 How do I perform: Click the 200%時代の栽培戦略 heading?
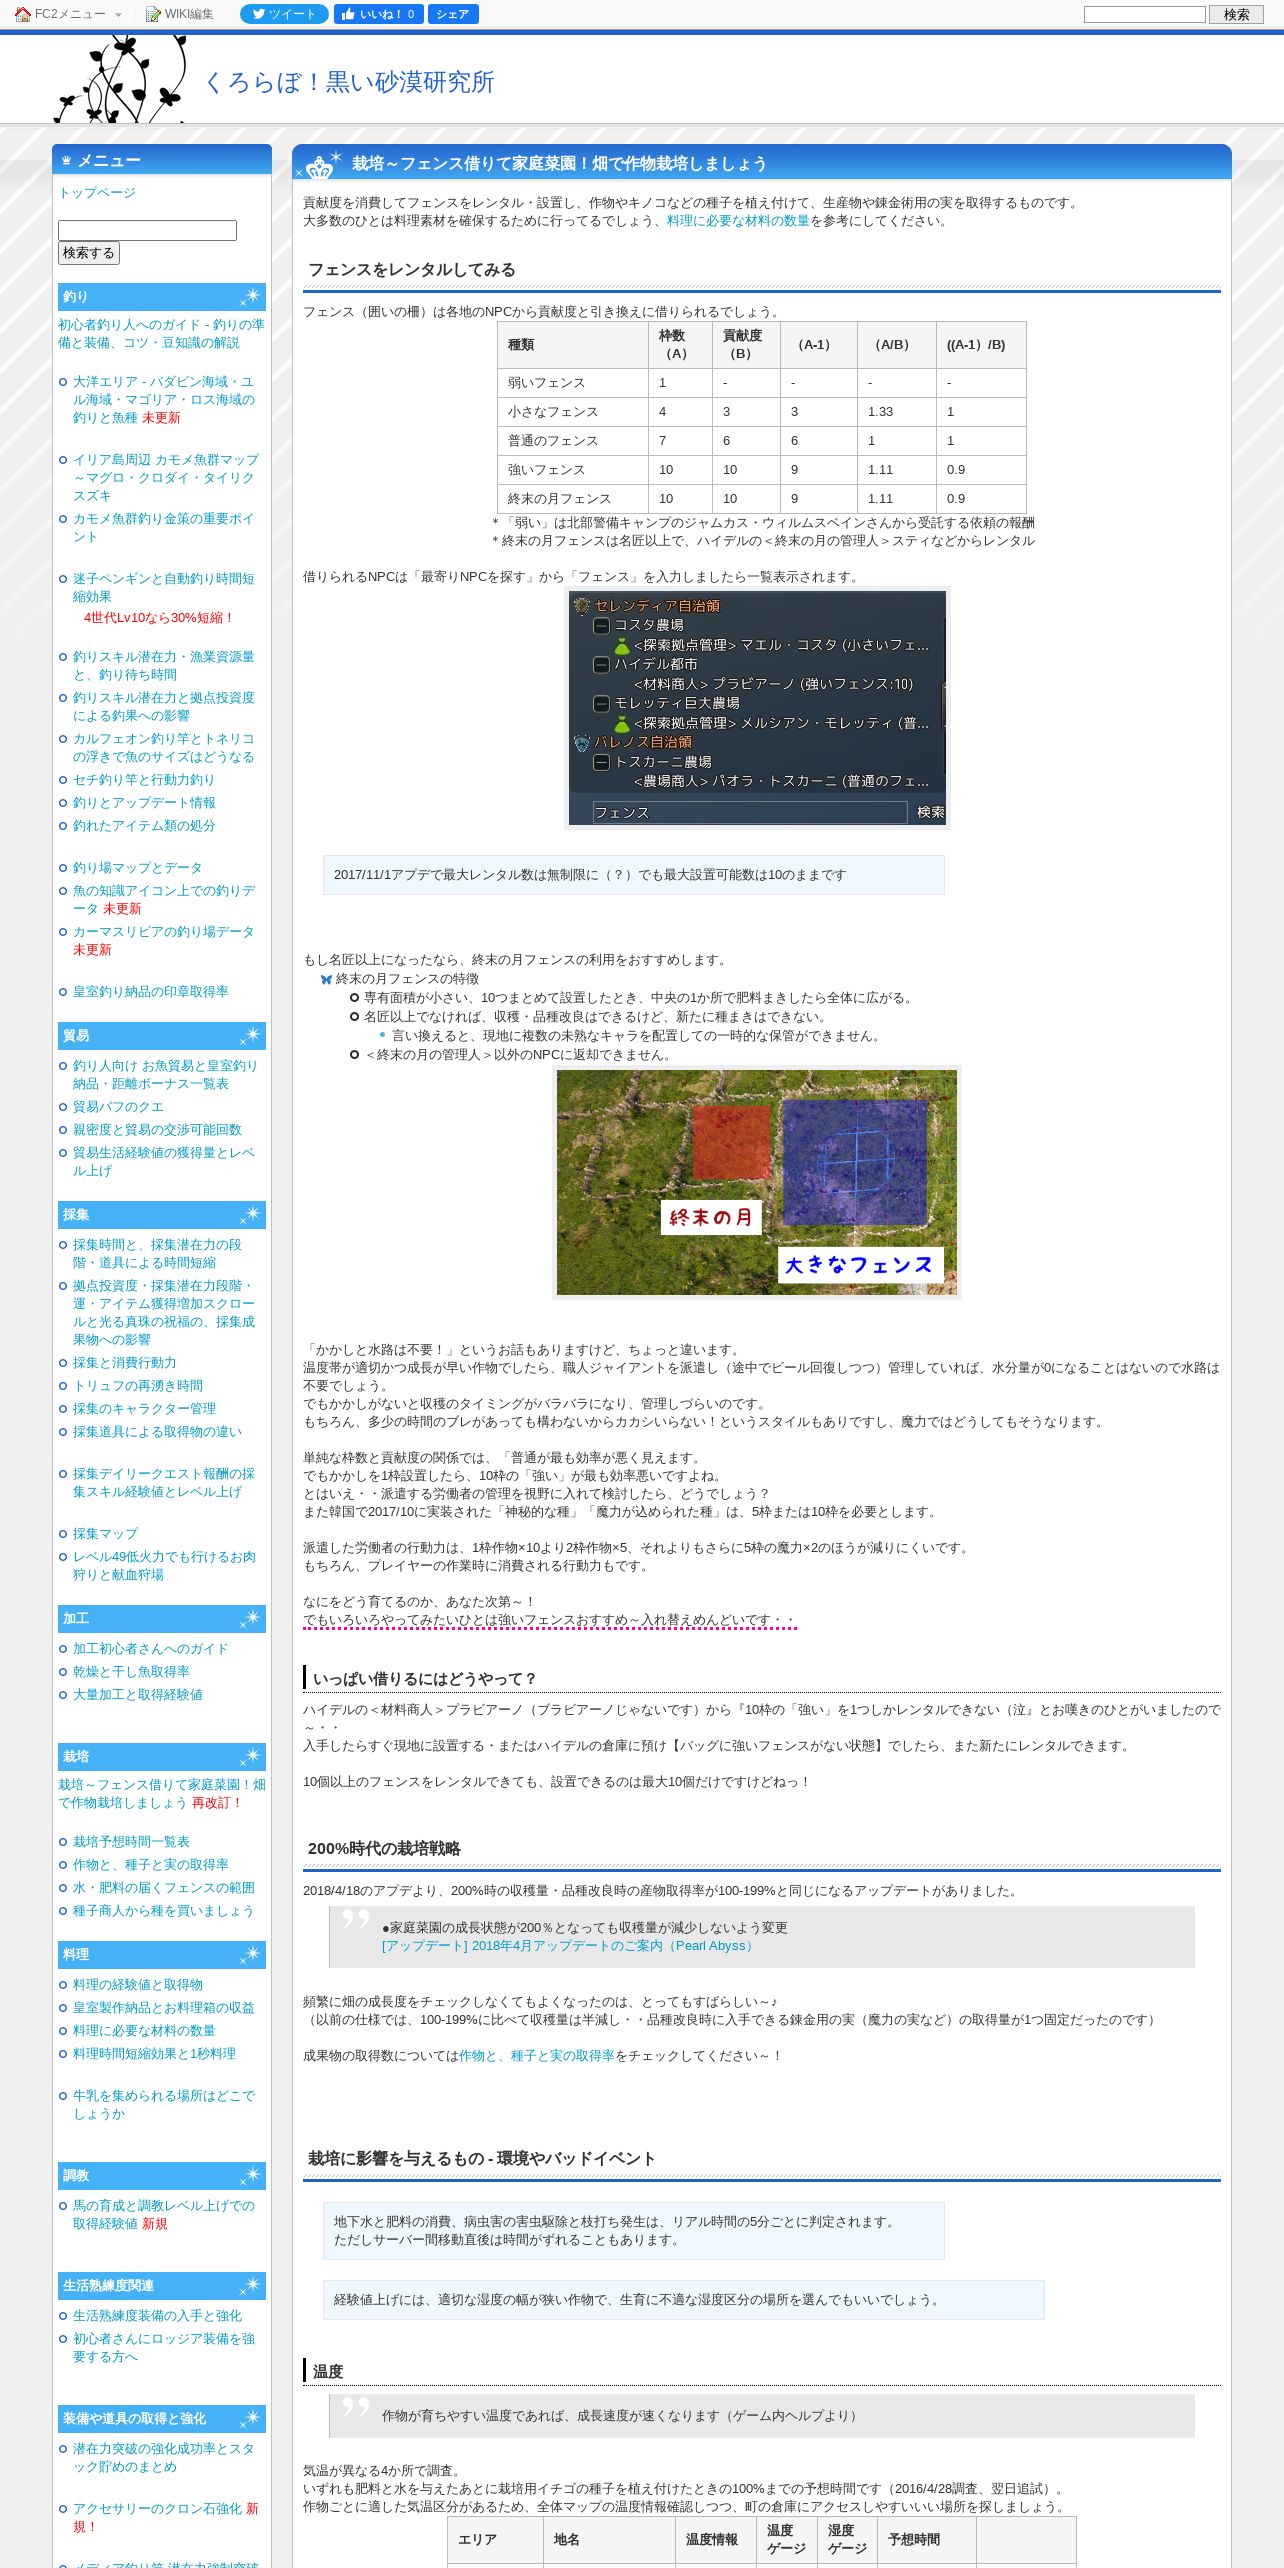click(384, 1849)
